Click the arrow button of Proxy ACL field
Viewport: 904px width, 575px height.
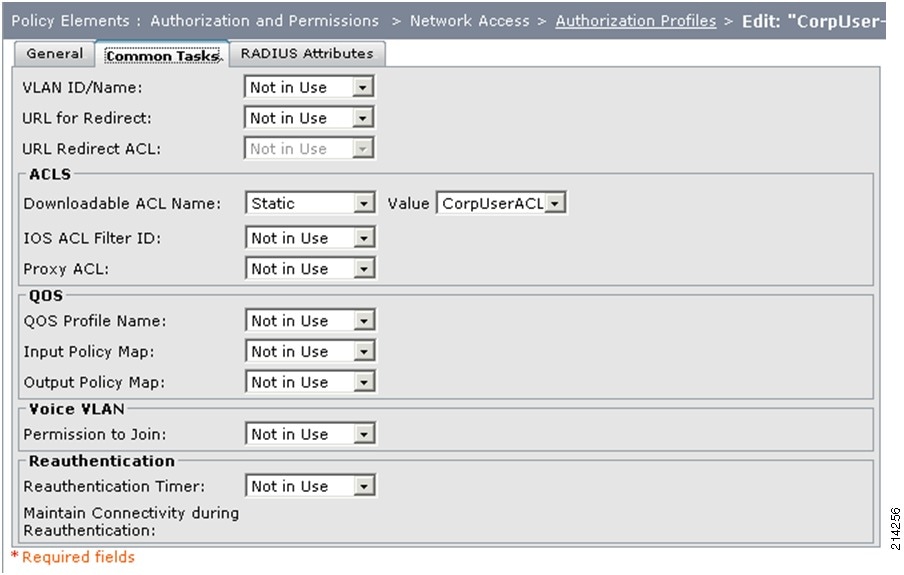tap(364, 268)
